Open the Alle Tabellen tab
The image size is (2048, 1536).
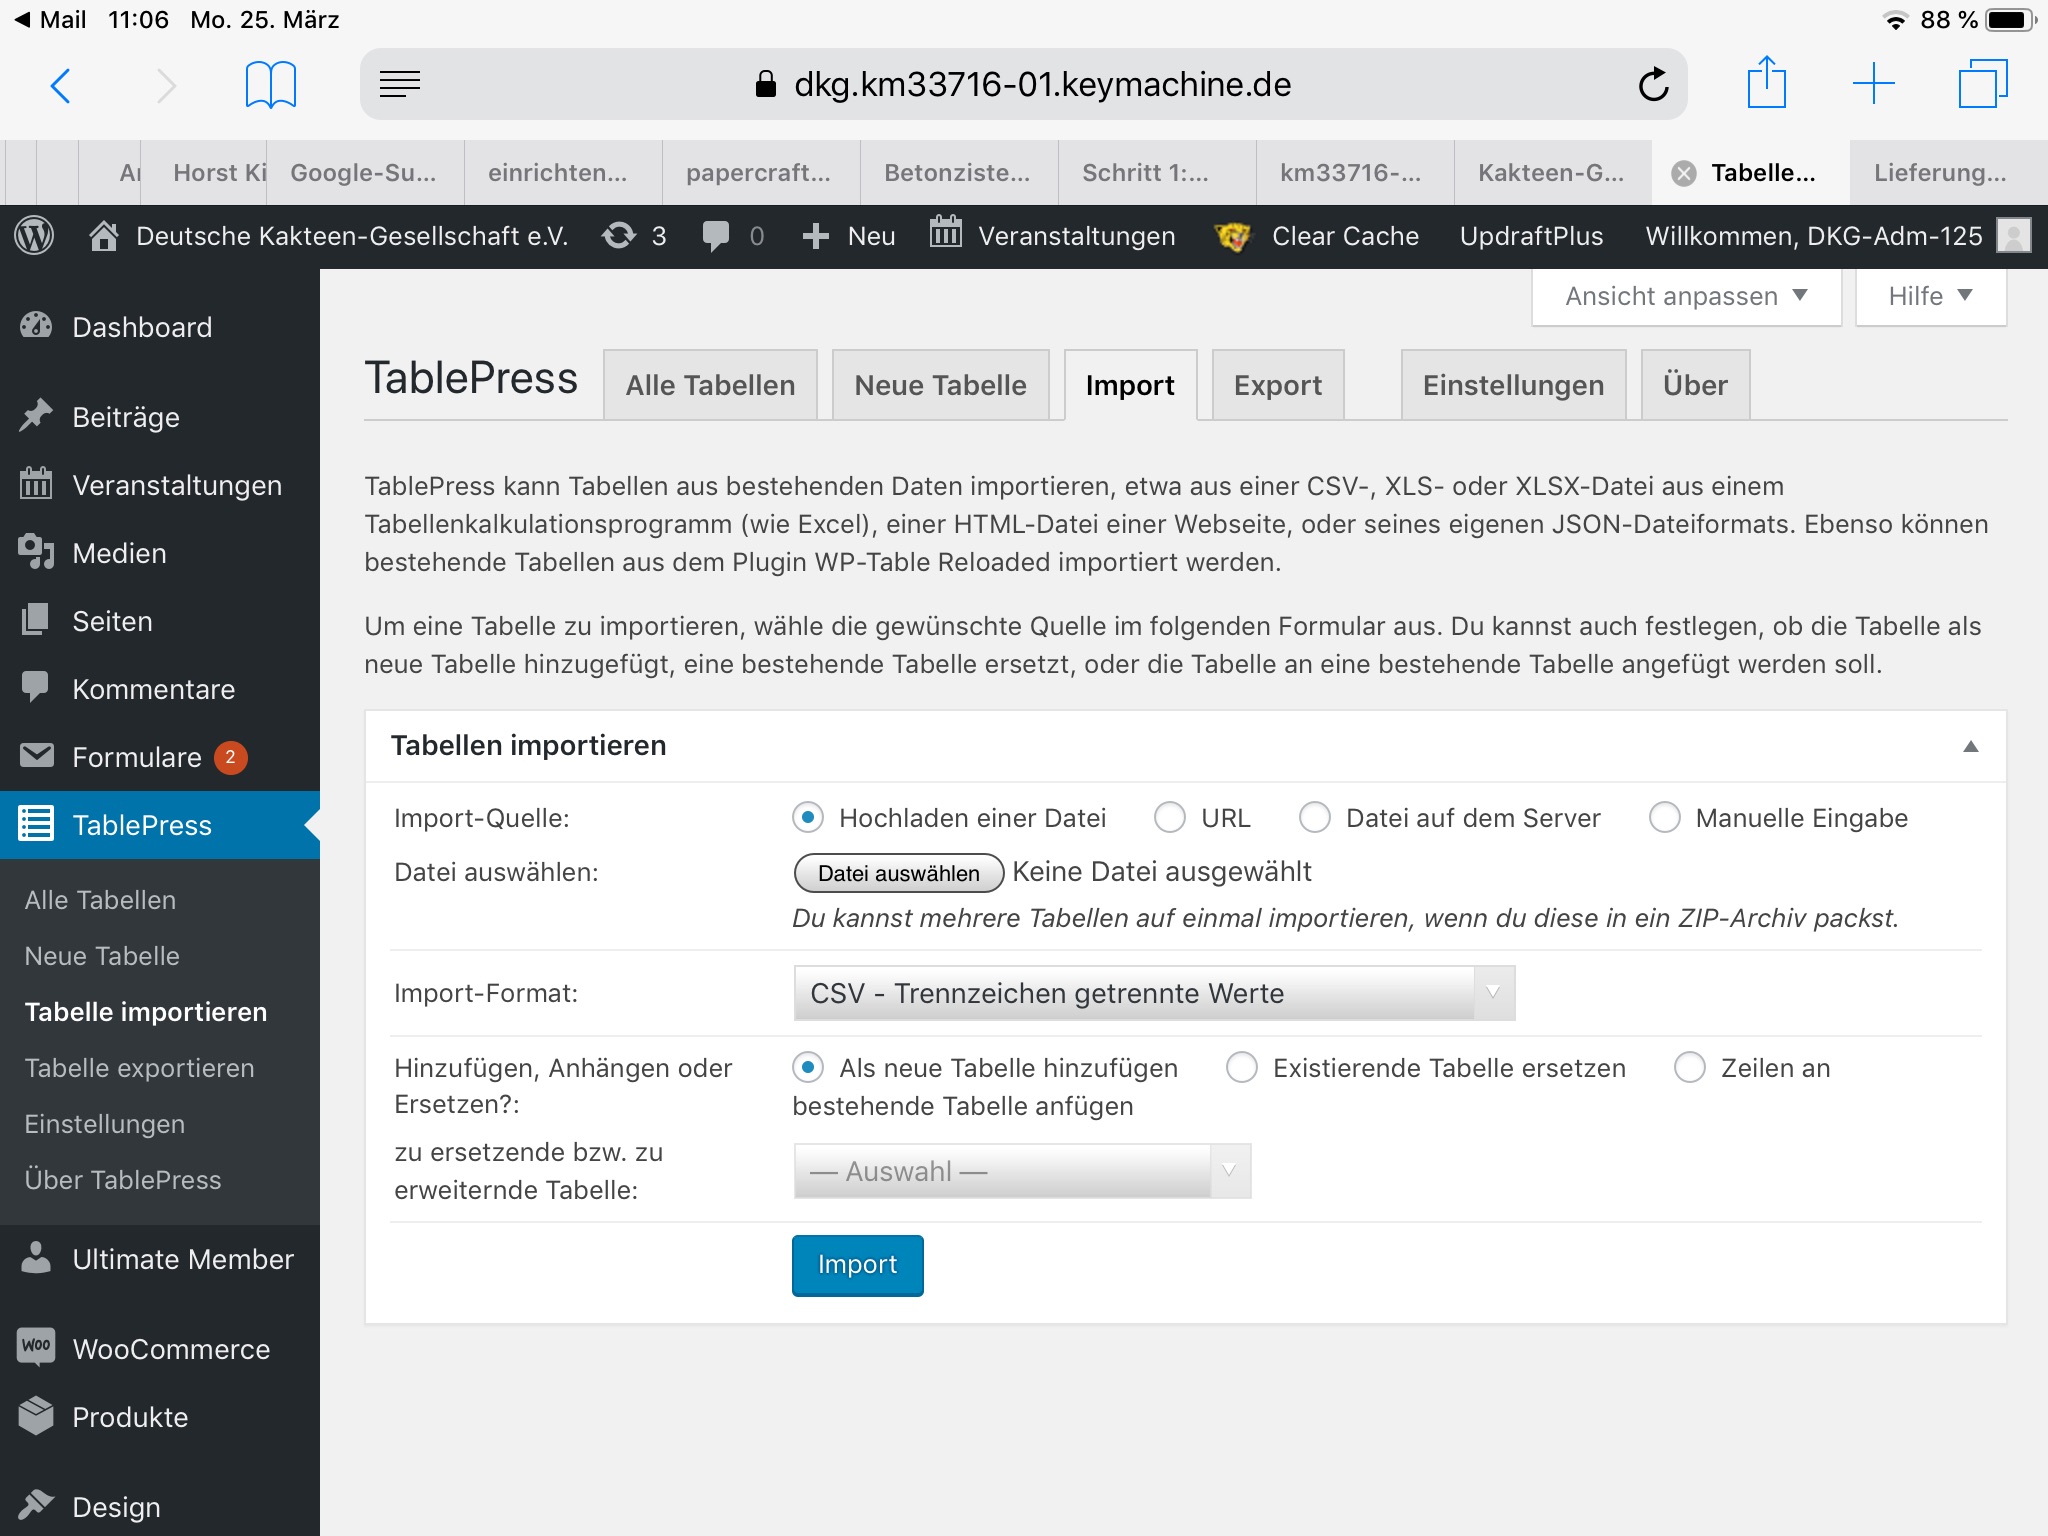[710, 385]
